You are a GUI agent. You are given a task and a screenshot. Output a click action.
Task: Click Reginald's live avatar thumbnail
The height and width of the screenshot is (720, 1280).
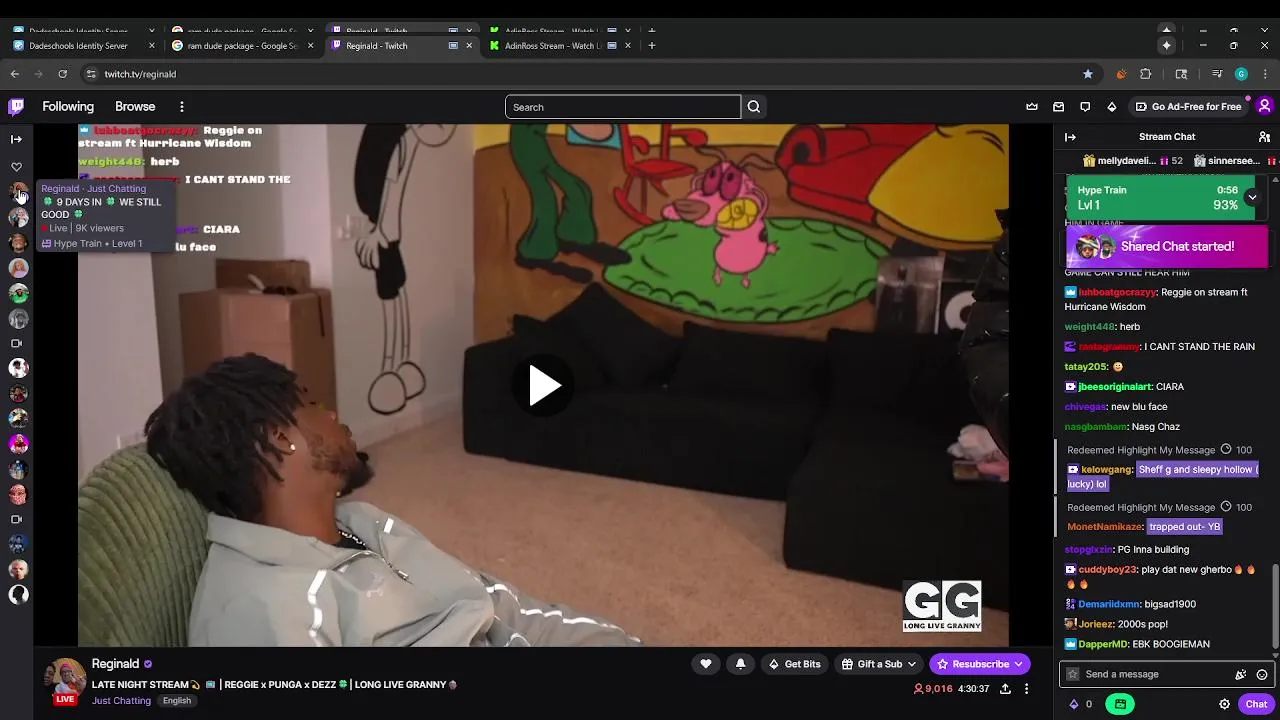coord(65,680)
